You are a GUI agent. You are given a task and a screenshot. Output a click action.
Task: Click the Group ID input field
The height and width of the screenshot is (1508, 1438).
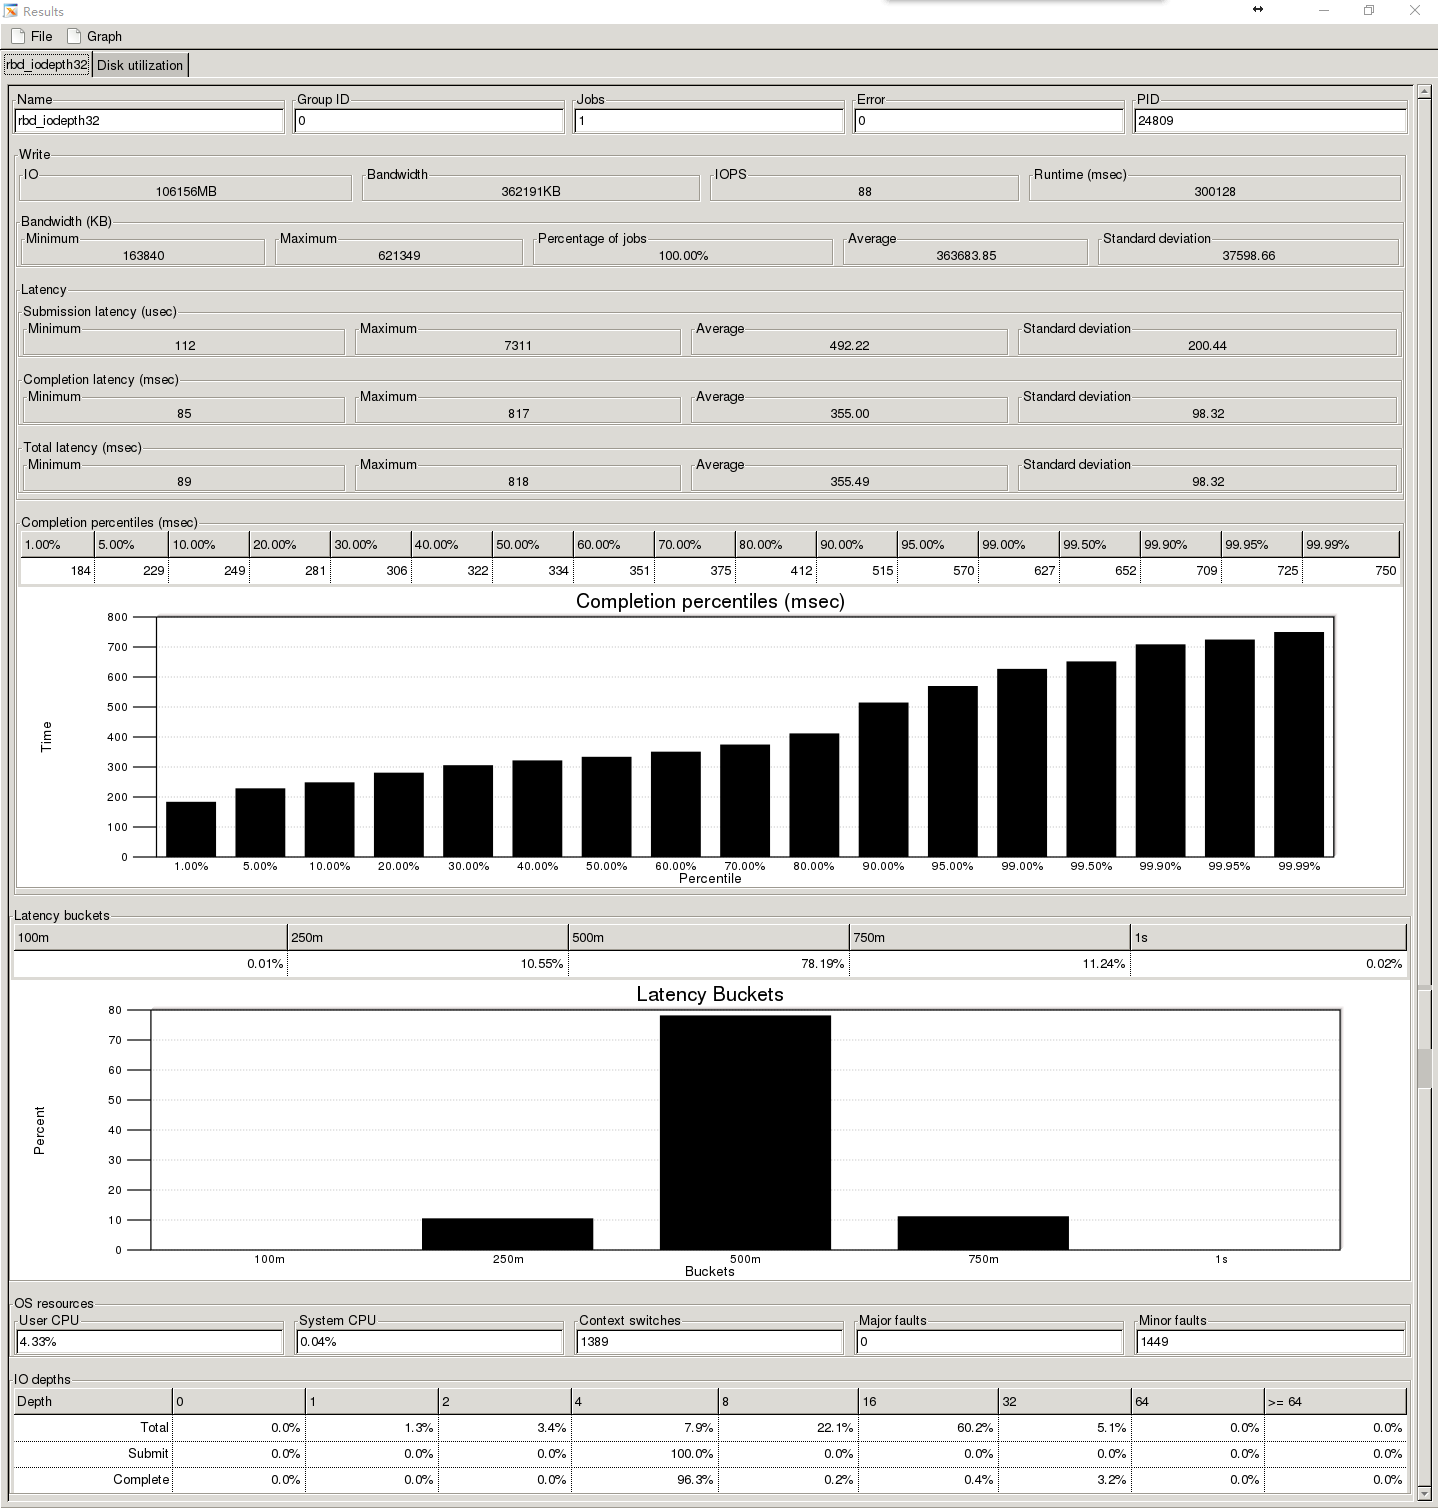429,120
